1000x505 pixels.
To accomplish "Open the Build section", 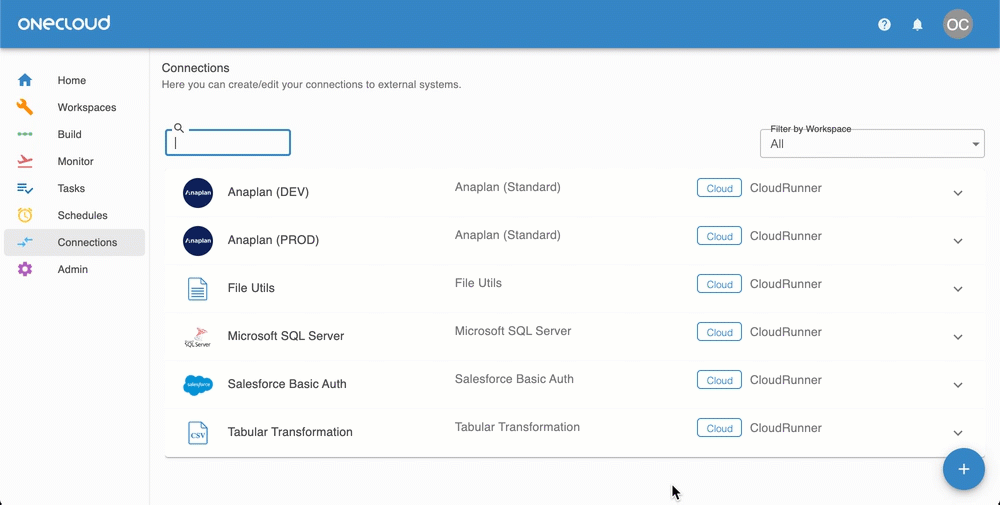I will 75,134.
